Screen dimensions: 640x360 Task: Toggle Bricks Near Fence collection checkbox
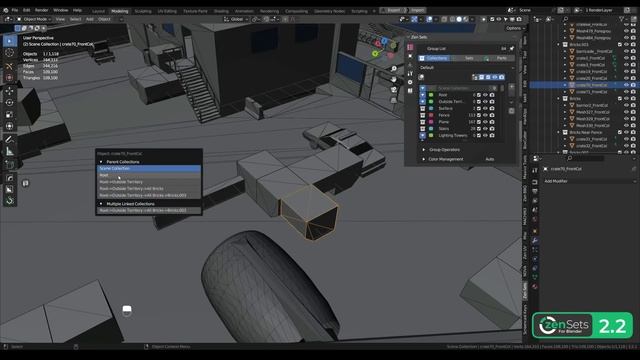coord(620,132)
